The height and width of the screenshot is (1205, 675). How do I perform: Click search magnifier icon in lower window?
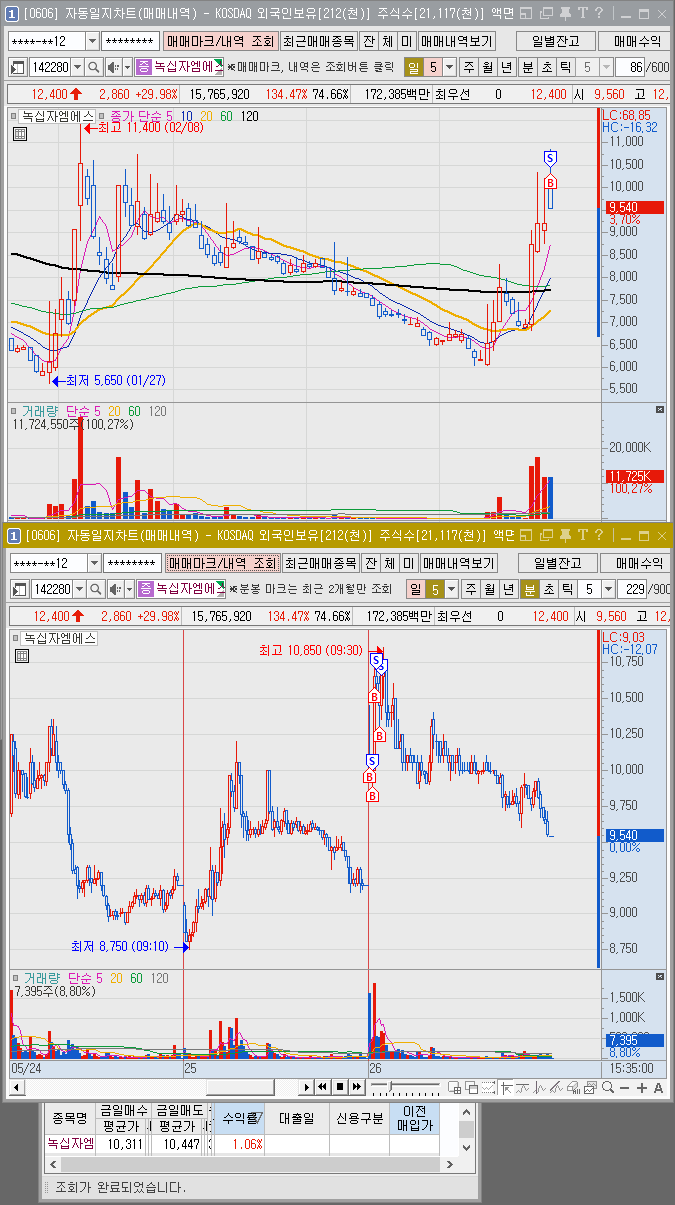(x=95, y=589)
